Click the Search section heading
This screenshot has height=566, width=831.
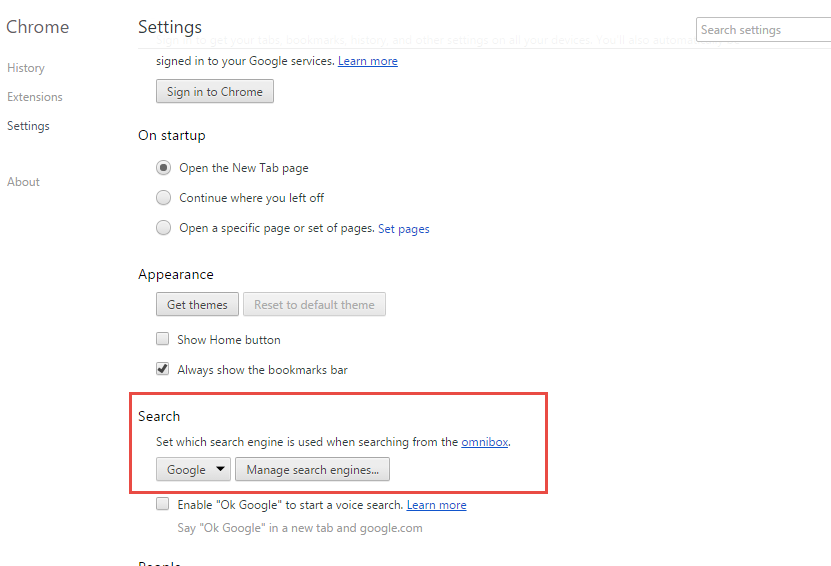(x=159, y=417)
